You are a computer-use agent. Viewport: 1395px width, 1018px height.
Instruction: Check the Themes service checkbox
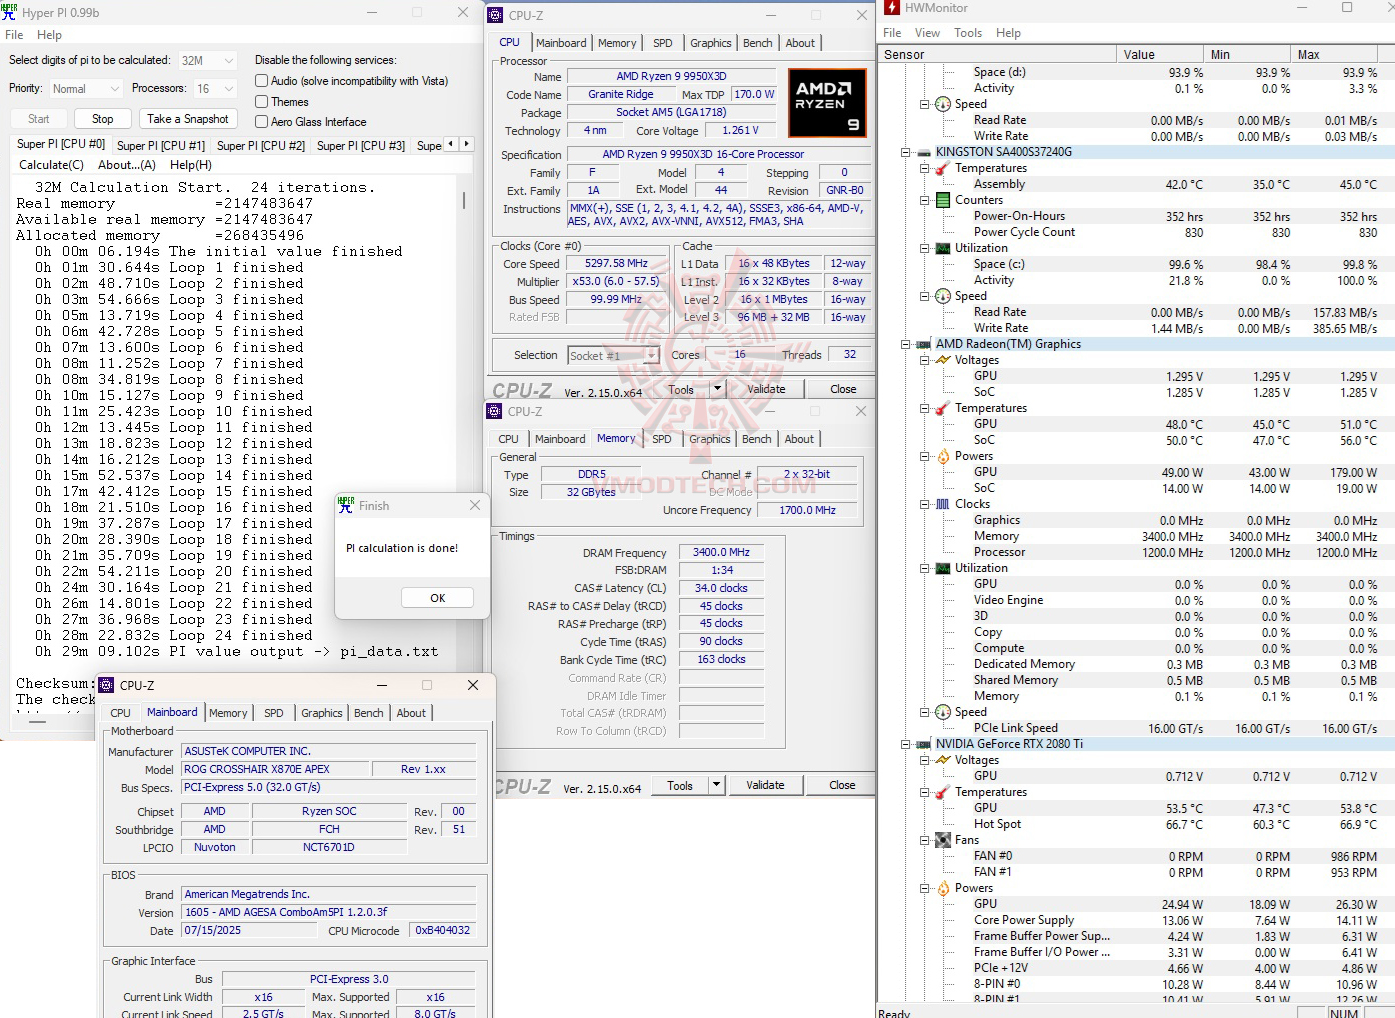[x=260, y=101]
